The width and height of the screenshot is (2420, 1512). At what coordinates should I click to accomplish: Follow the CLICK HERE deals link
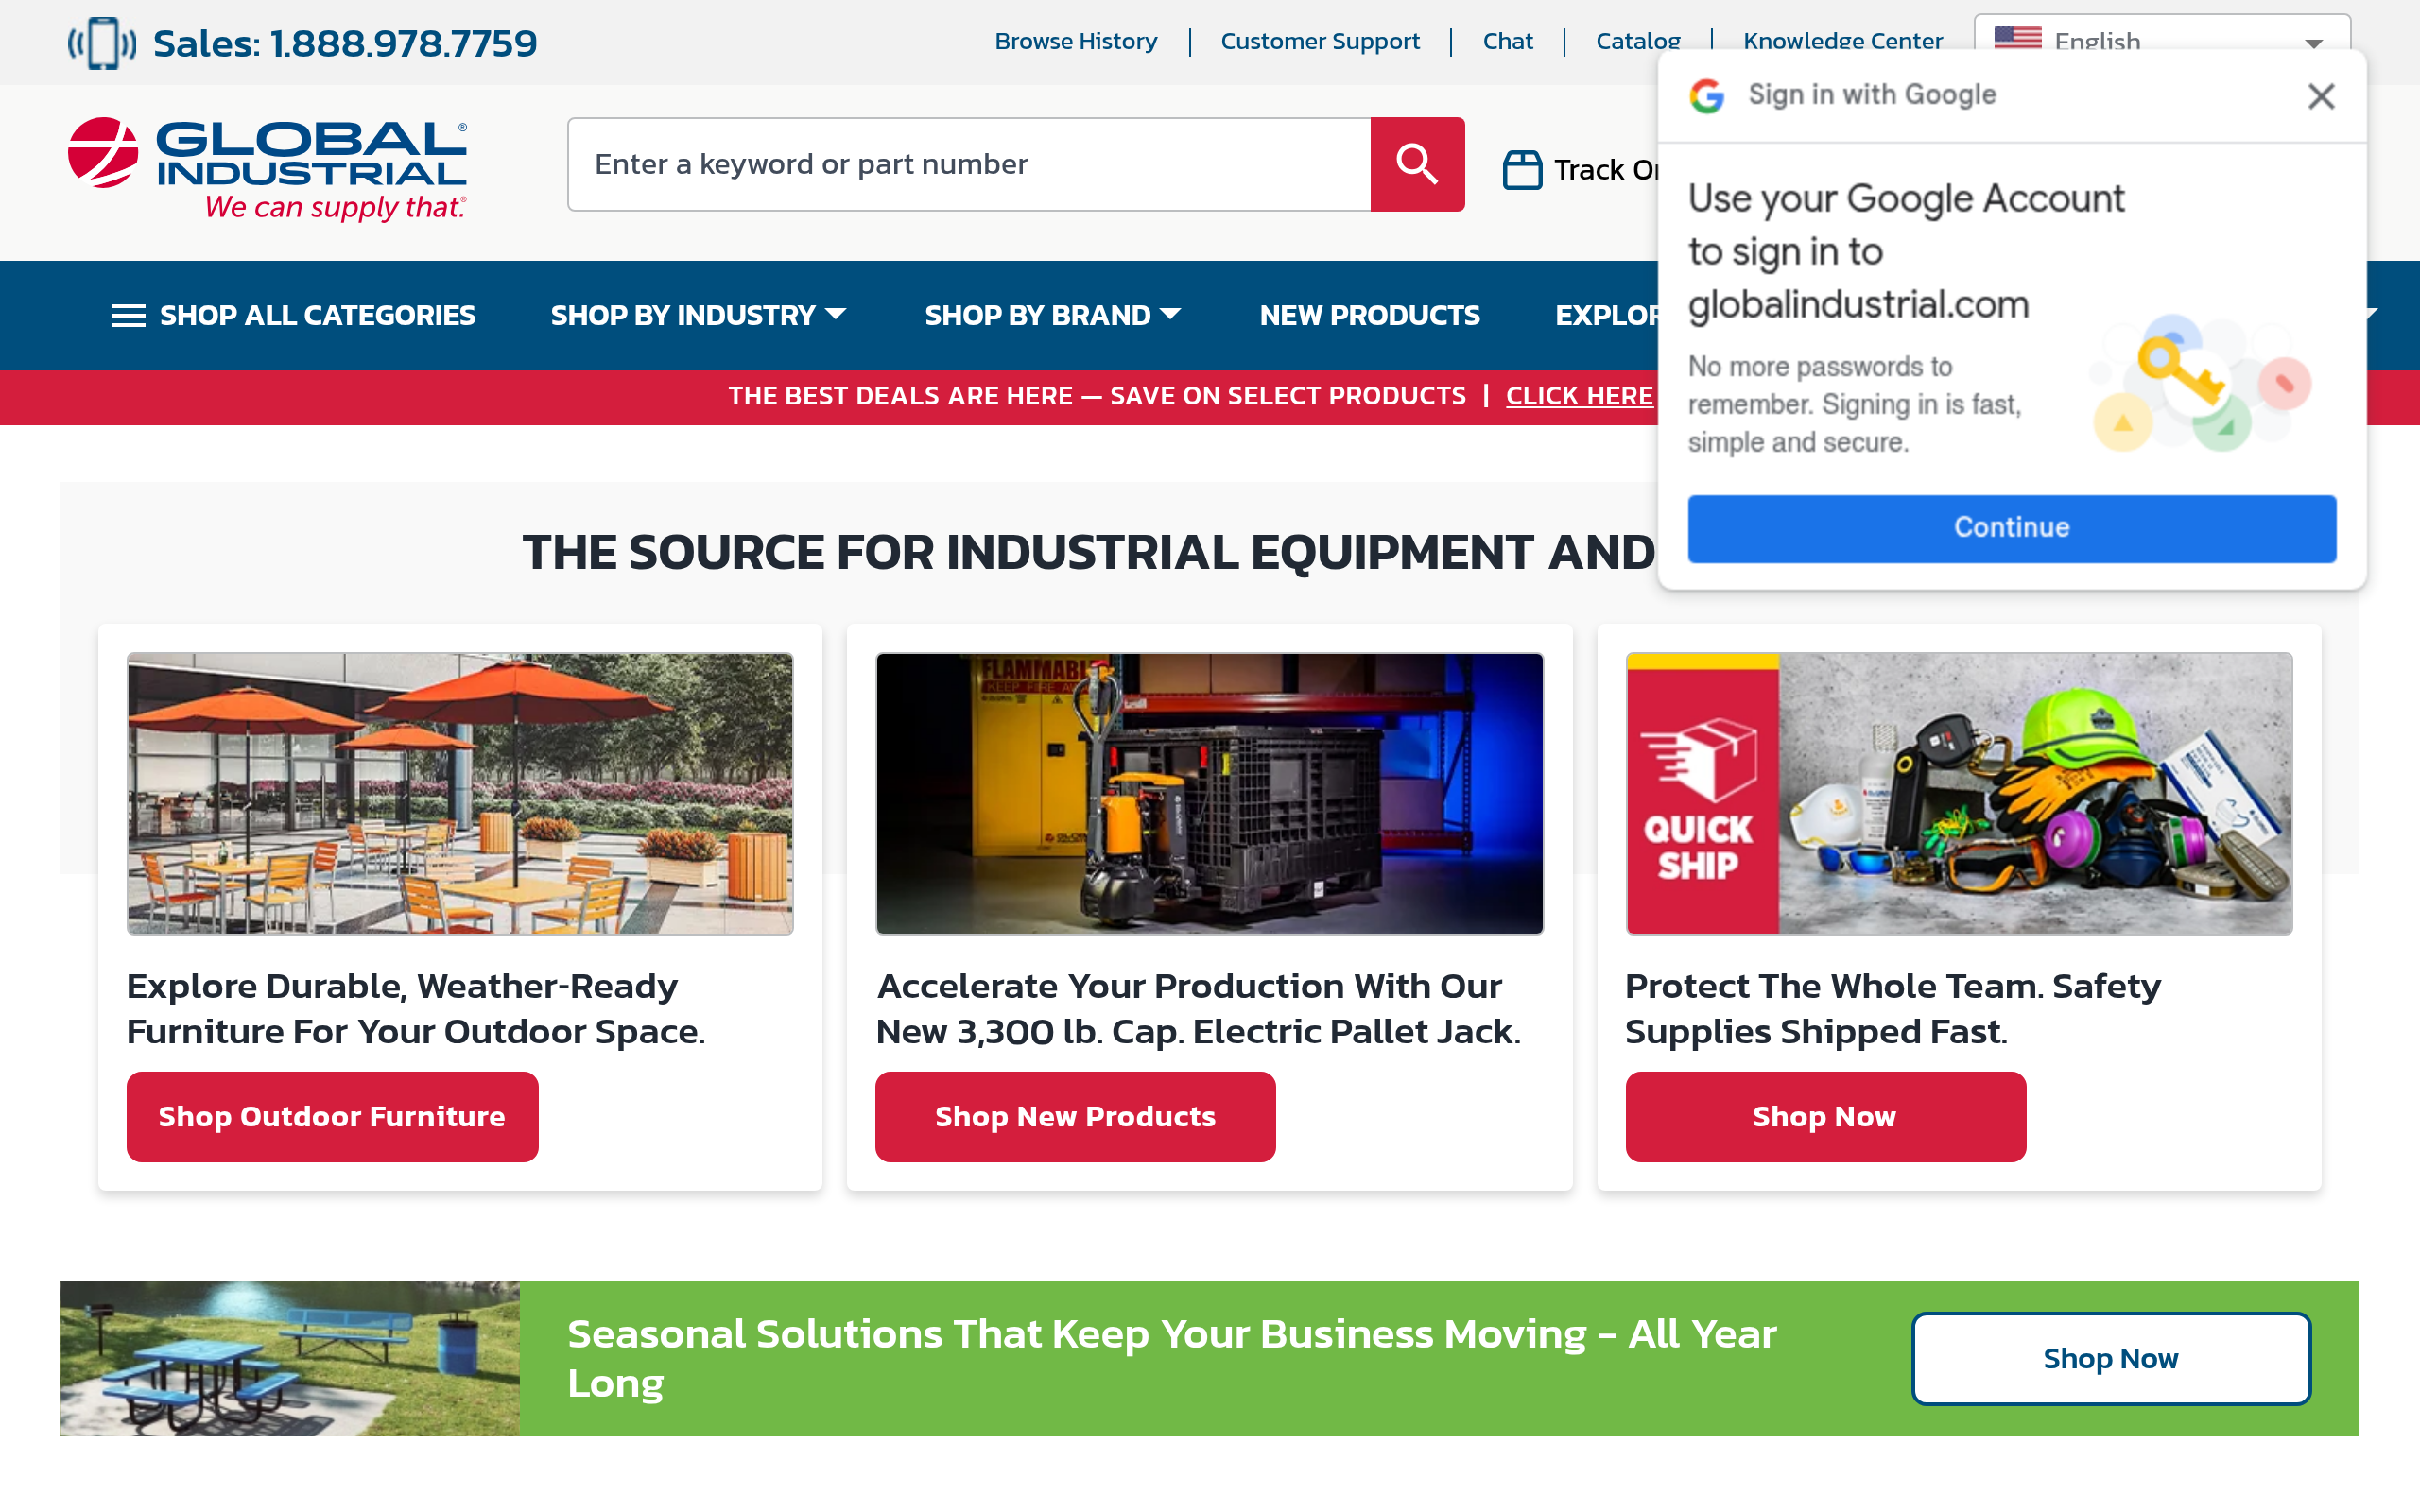pyautogui.click(x=1579, y=396)
